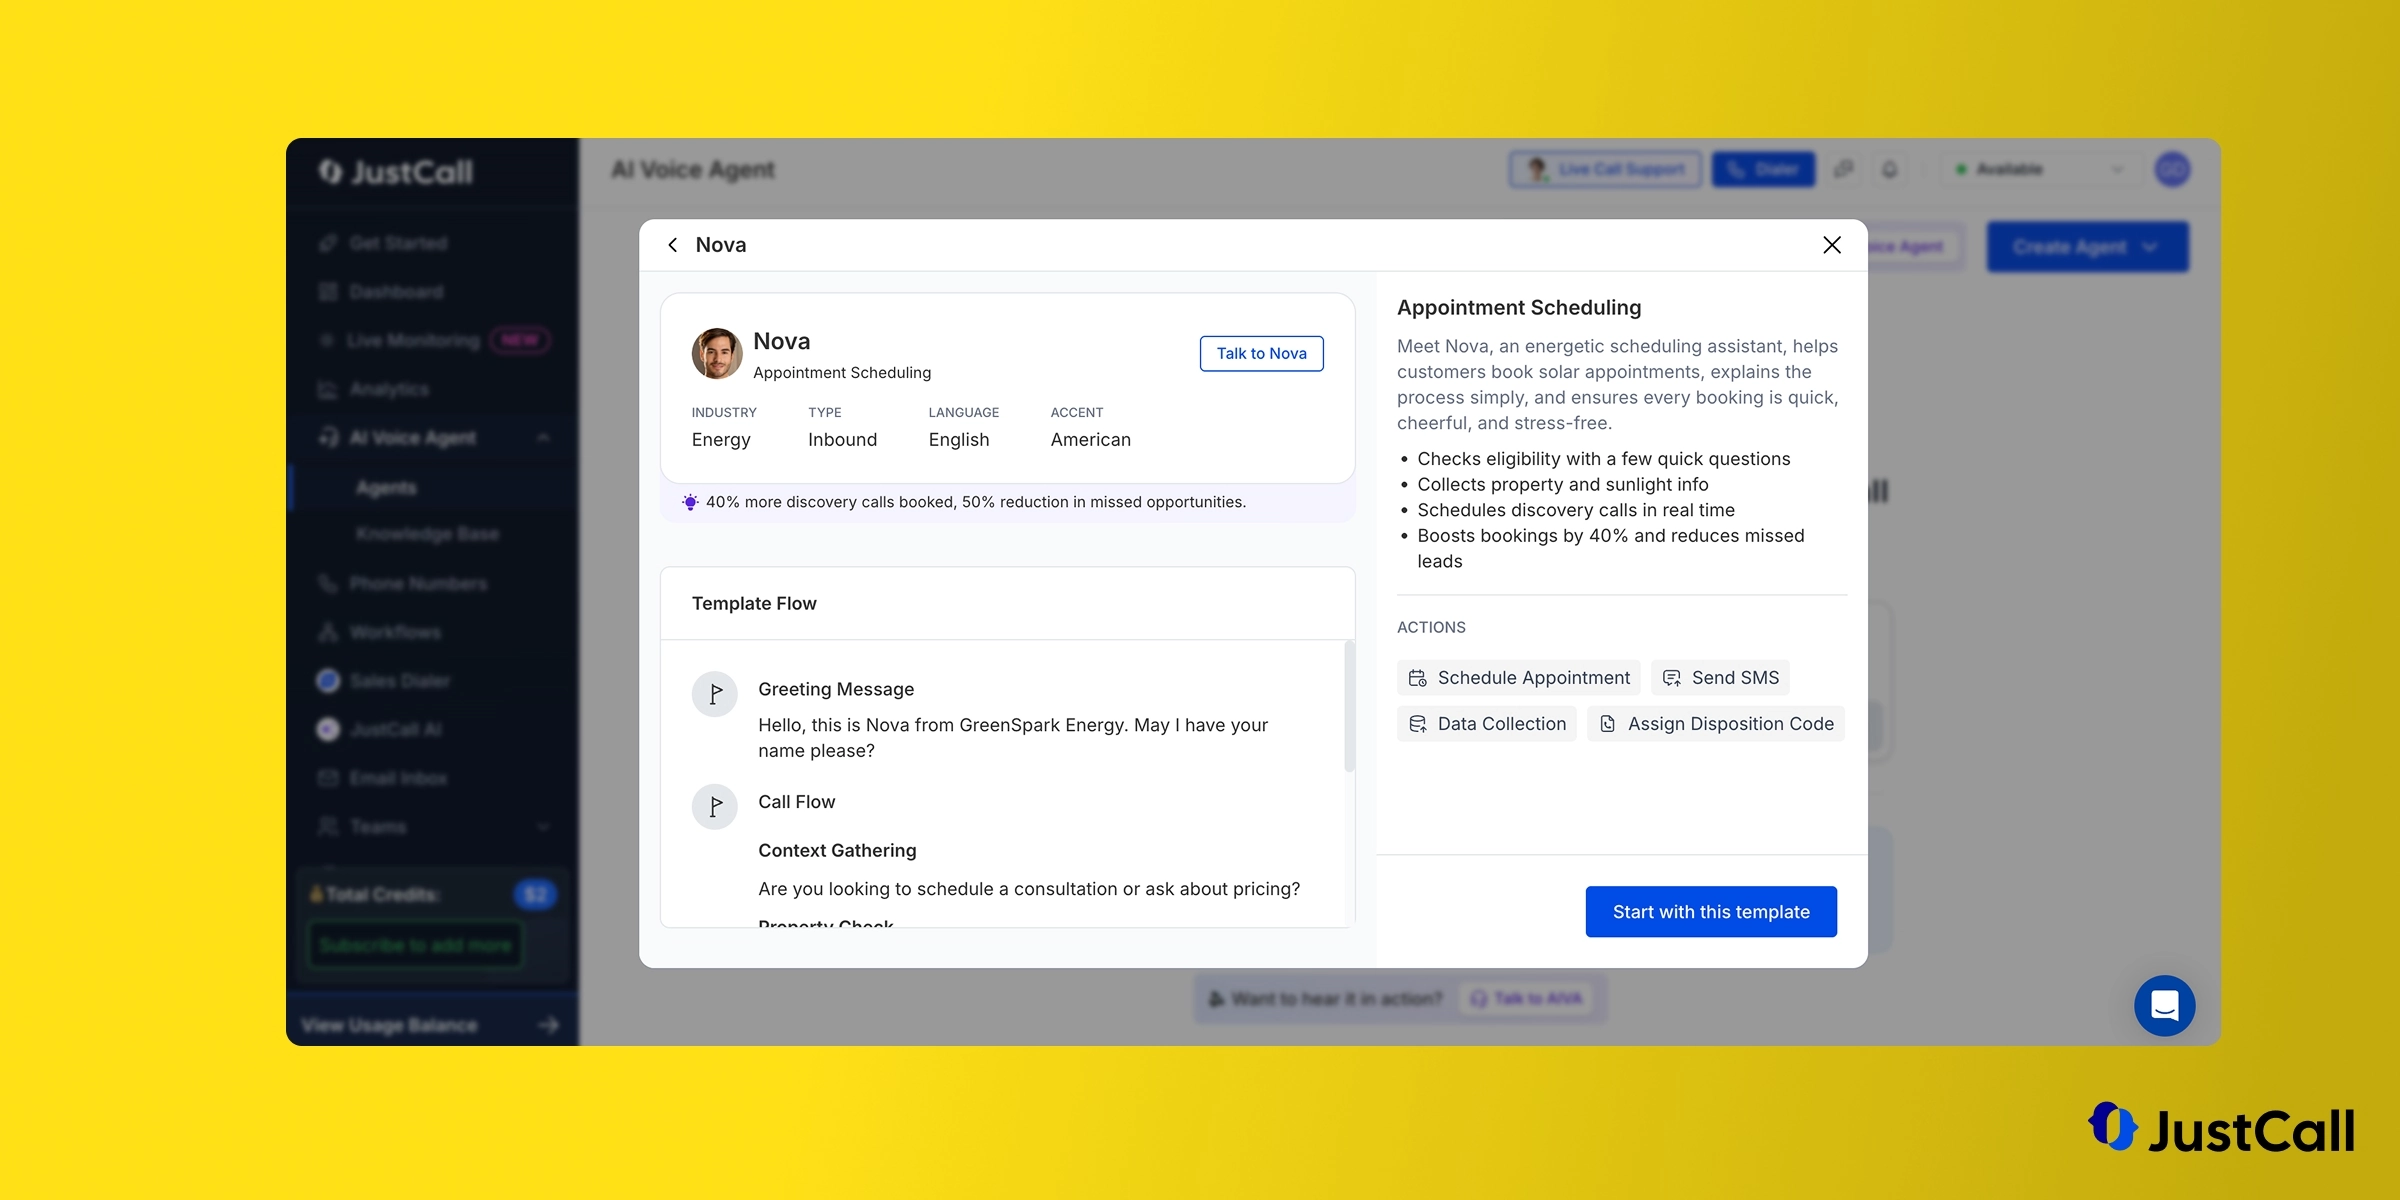The width and height of the screenshot is (2400, 1200).
Task: Click the 'Inbound' type value
Action: [x=842, y=440]
